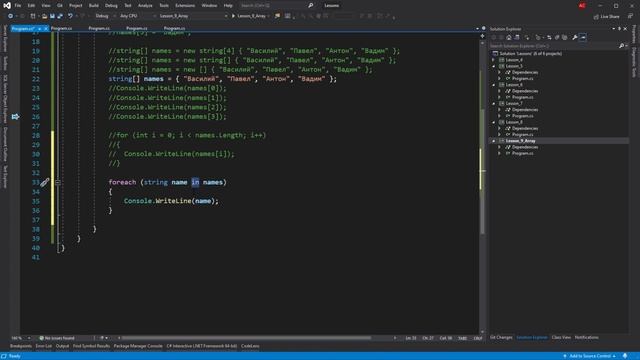The width and height of the screenshot is (640, 360).
Task: Open the Lesson_9_Array startup project dropdown
Action: [193, 16]
